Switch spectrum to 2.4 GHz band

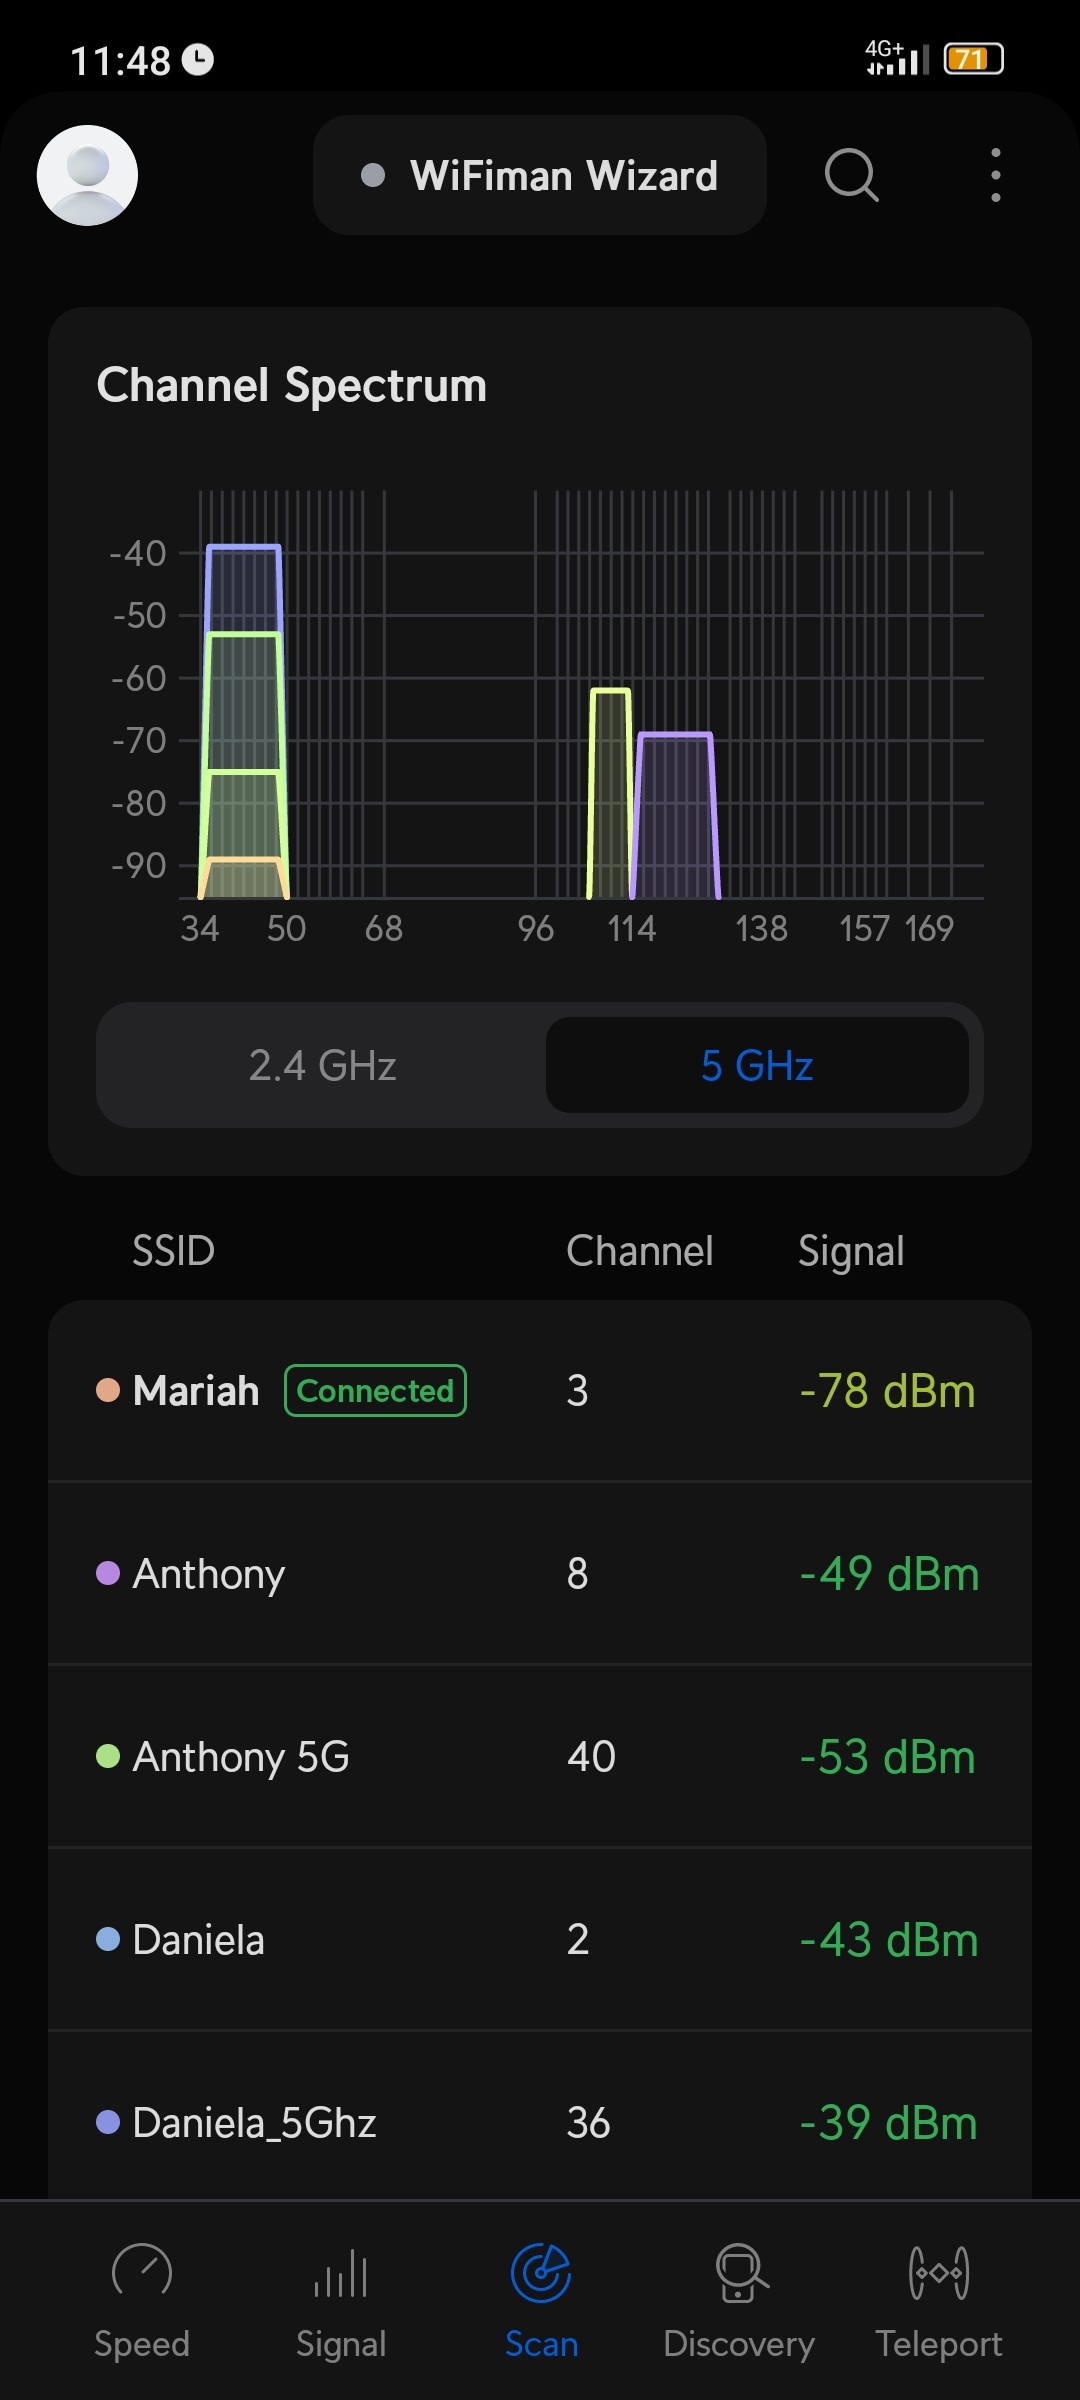pyautogui.click(x=322, y=1065)
